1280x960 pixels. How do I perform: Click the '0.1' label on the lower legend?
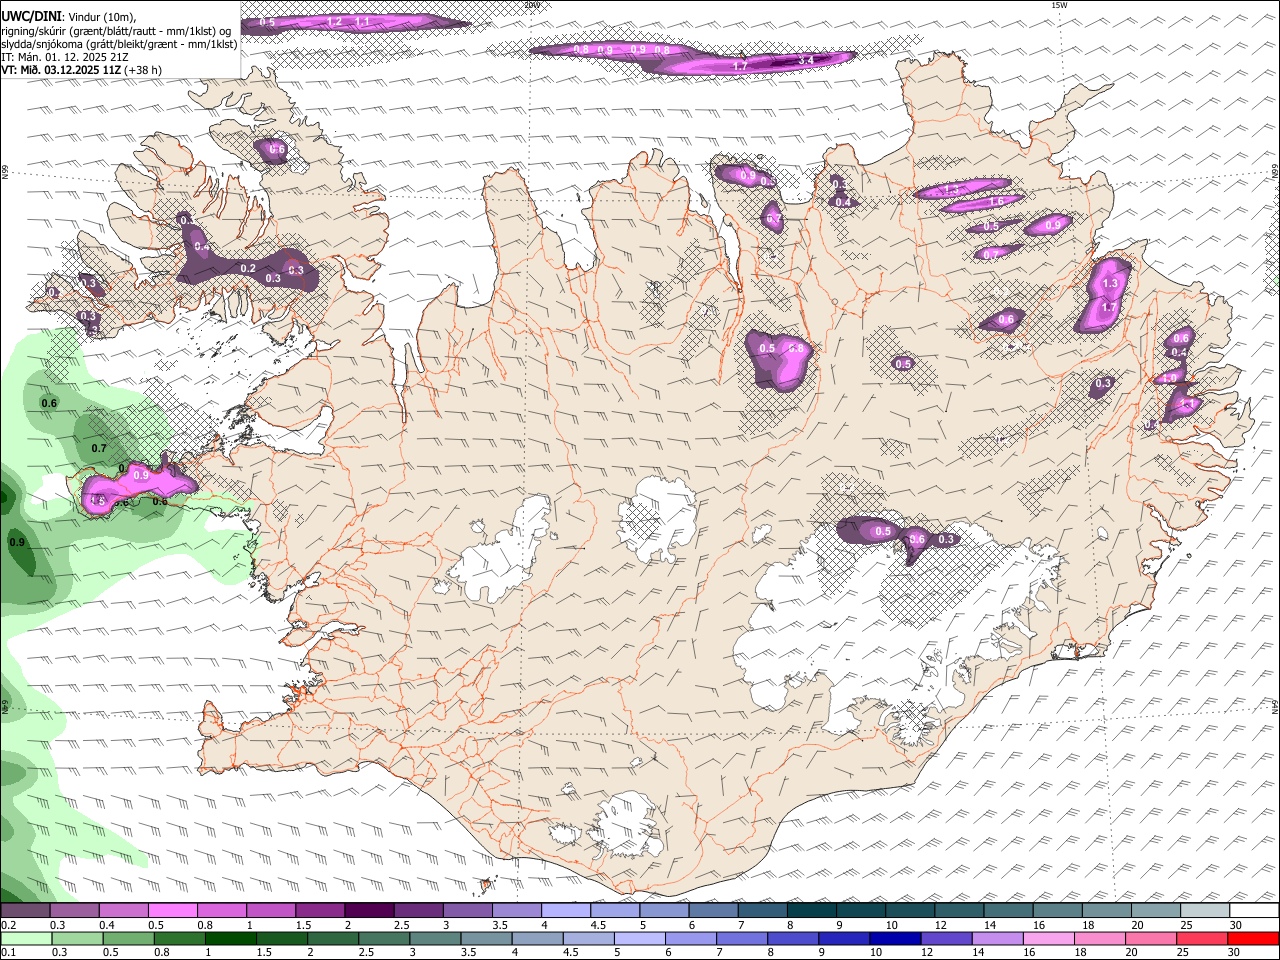[x=7, y=953]
